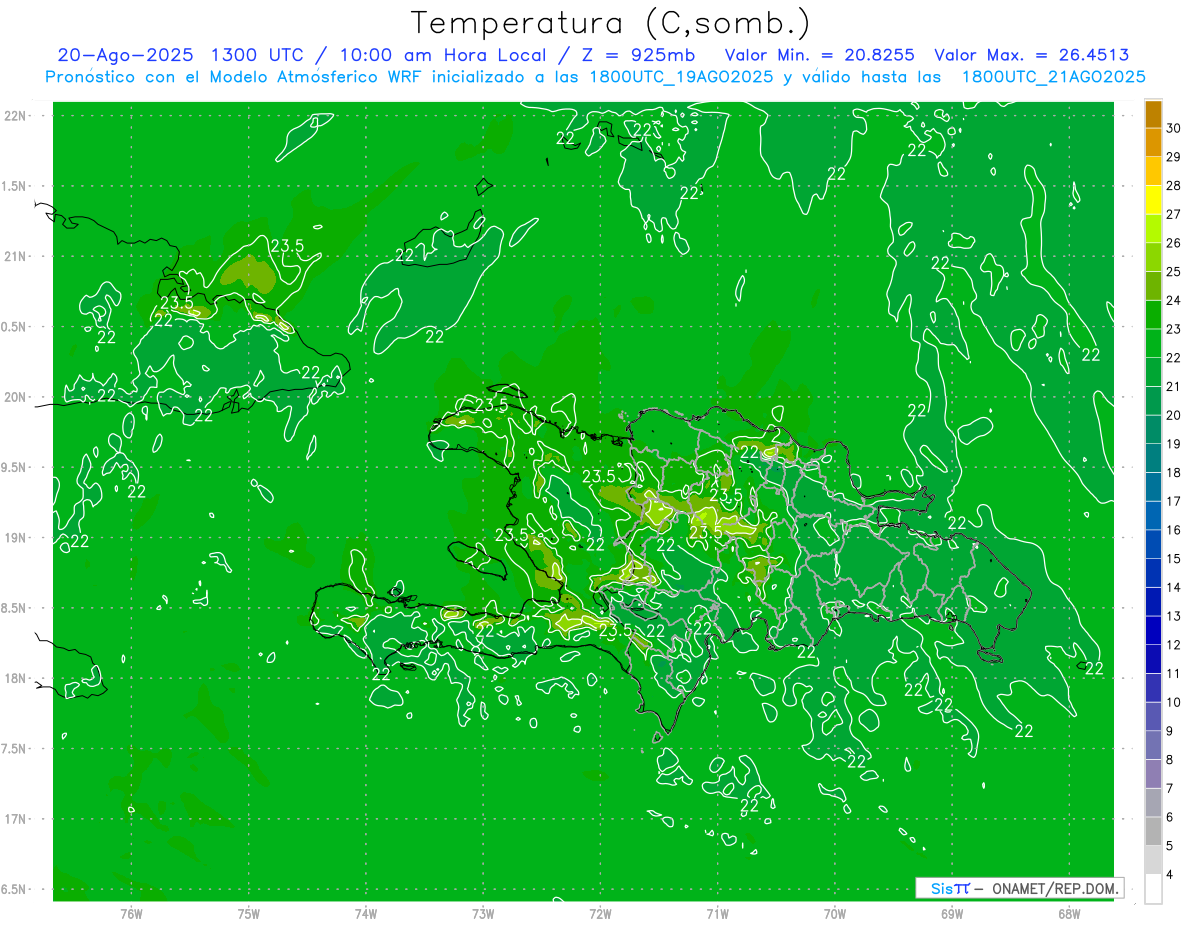Select the '21N' latitude axis label
This screenshot has width=1200, height=927.
(16, 256)
